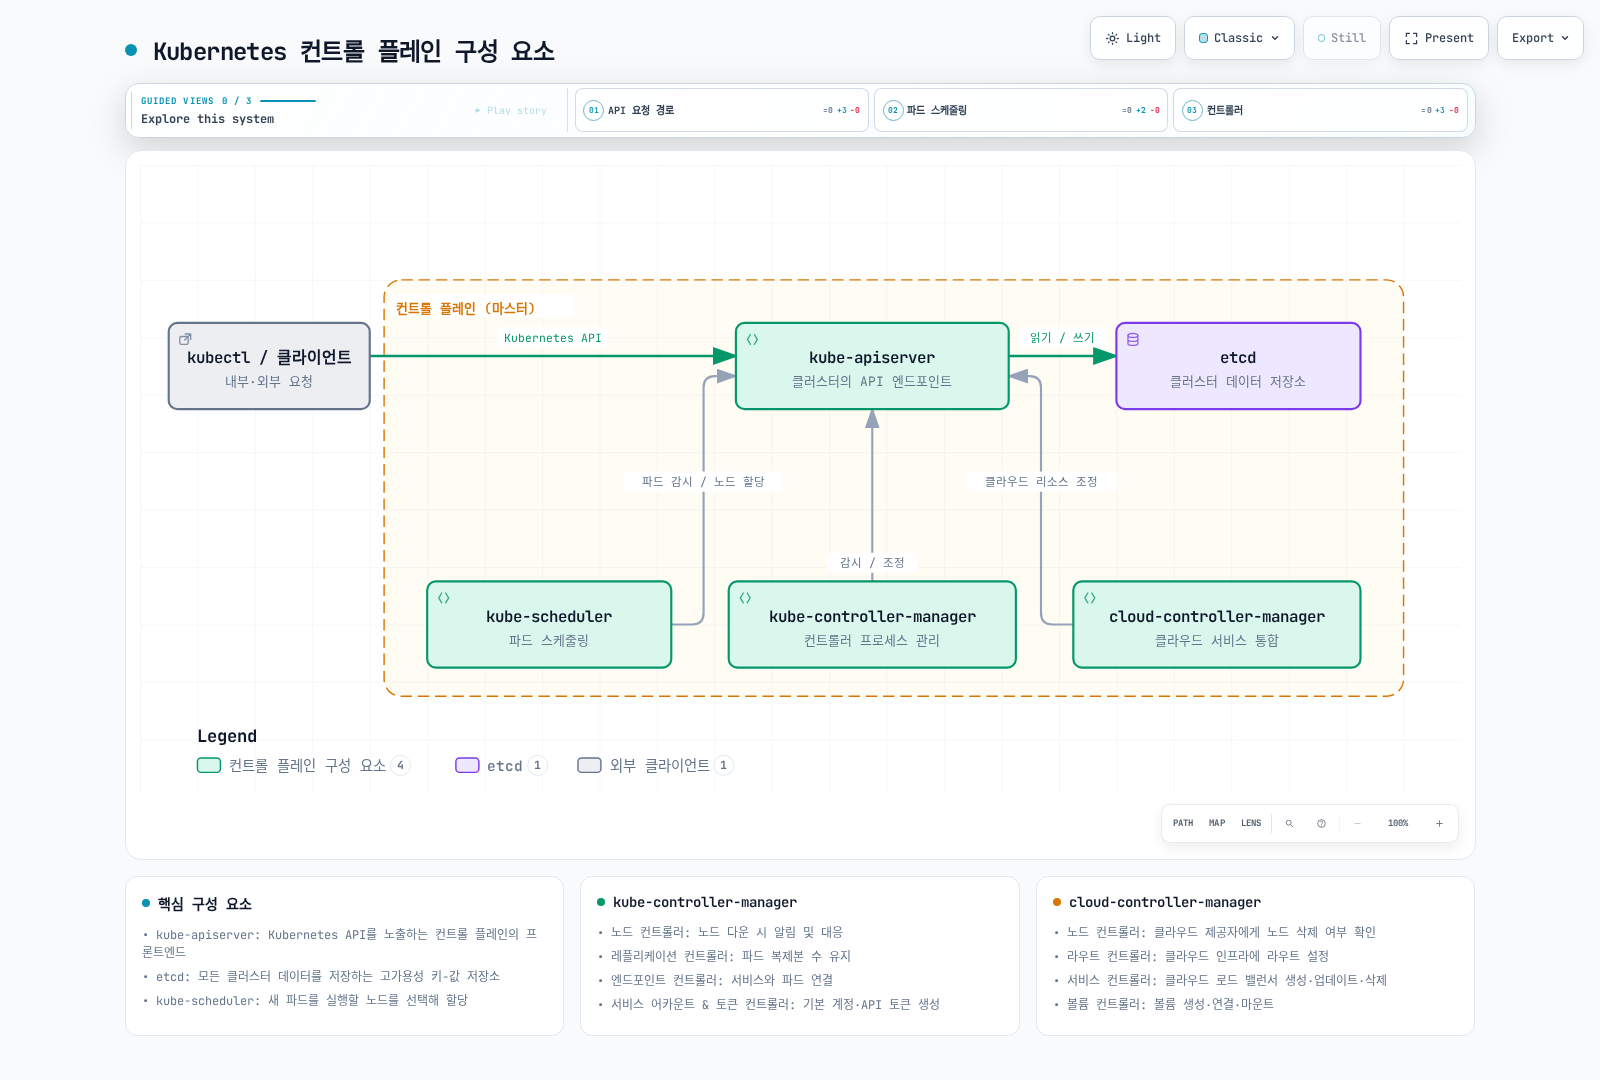This screenshot has width=1600, height=1080.
Task: Toggle legend filter 컨트롤 플레인 구성 요소
Action: coord(303,765)
